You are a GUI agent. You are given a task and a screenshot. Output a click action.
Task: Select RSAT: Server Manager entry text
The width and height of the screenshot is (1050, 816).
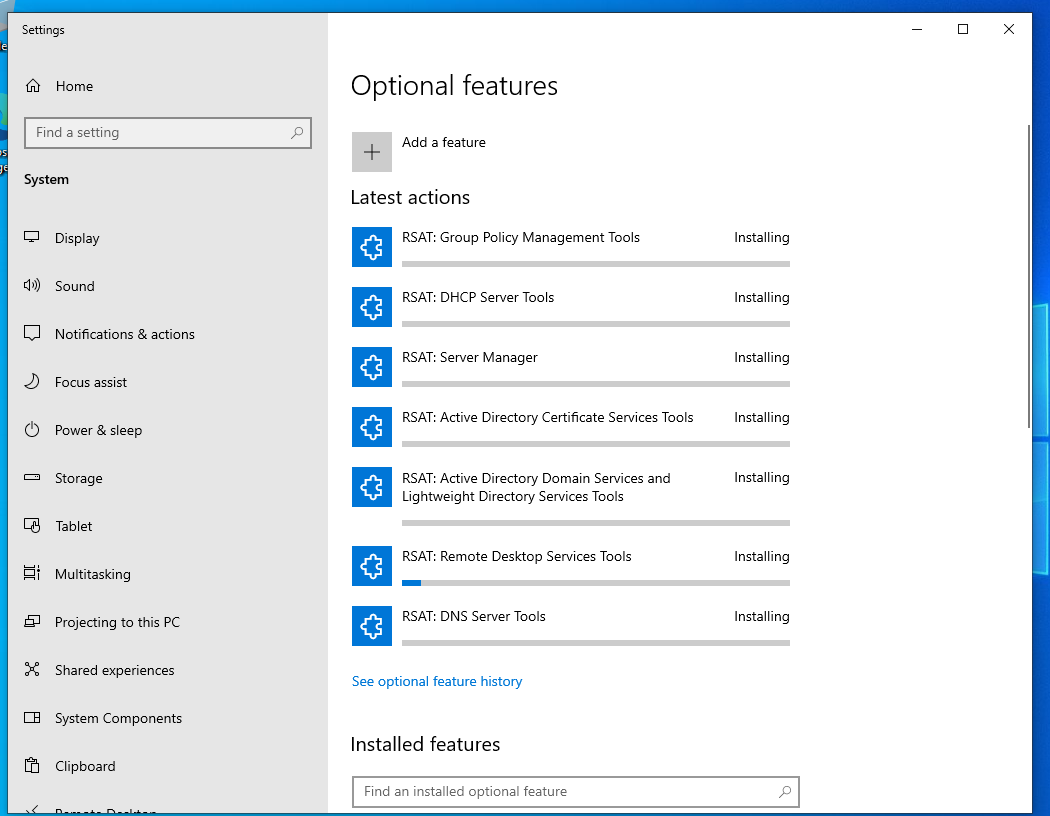point(469,357)
